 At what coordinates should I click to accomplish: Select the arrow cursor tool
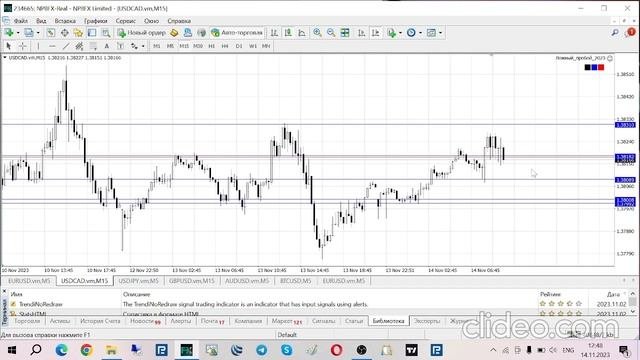(9, 46)
